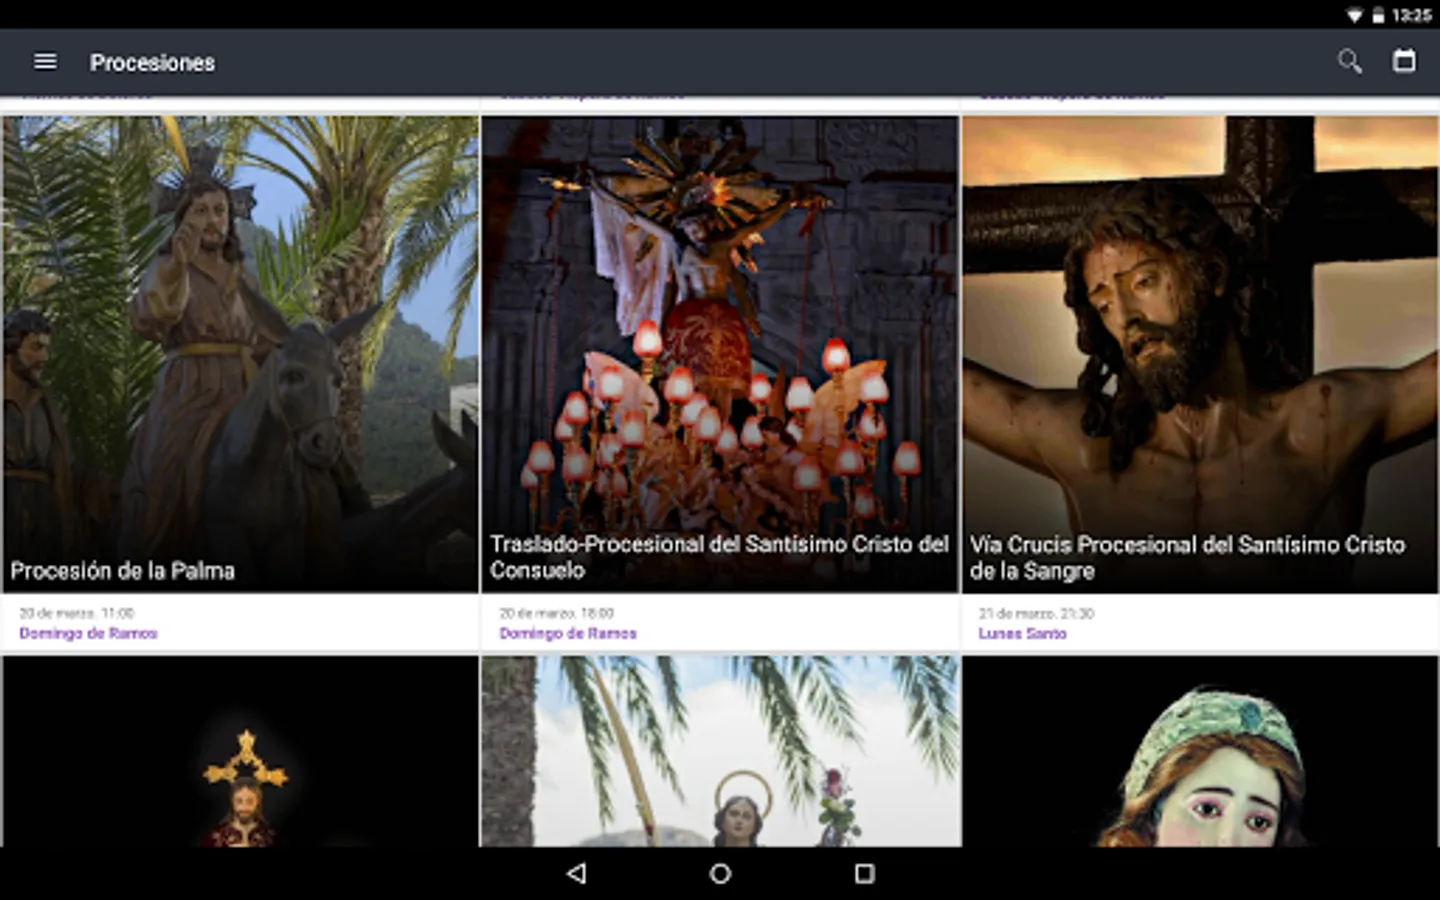Tap the '21 de marzo, 21:30' date
This screenshot has width=1440, height=900.
[1036, 613]
